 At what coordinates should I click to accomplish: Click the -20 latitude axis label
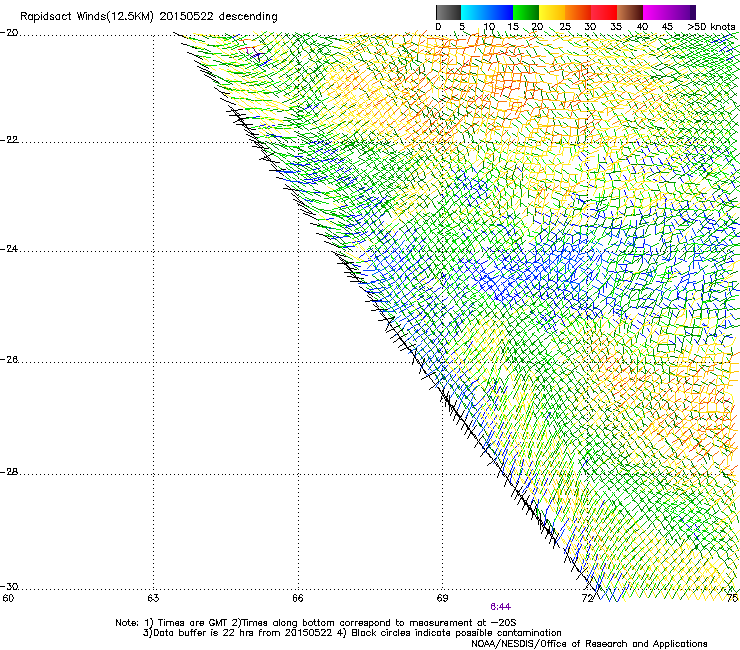[9, 33]
